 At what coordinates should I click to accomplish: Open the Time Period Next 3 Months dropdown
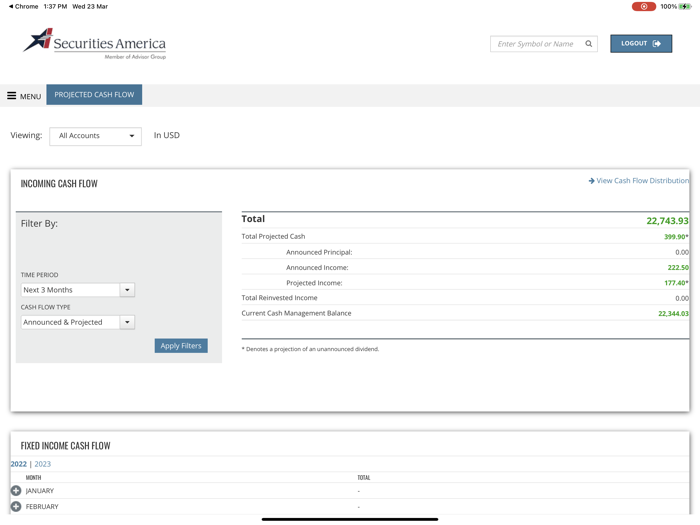tap(78, 290)
